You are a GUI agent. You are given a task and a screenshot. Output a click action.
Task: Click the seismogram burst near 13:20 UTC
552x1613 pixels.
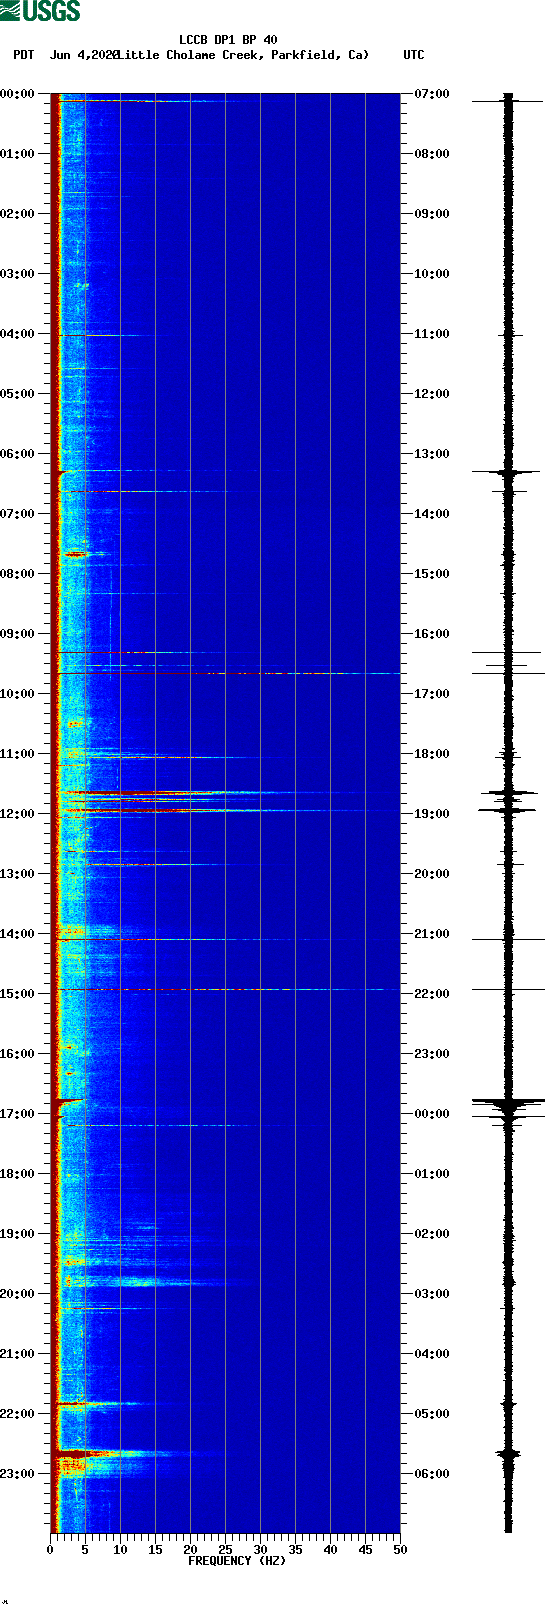click(508, 471)
